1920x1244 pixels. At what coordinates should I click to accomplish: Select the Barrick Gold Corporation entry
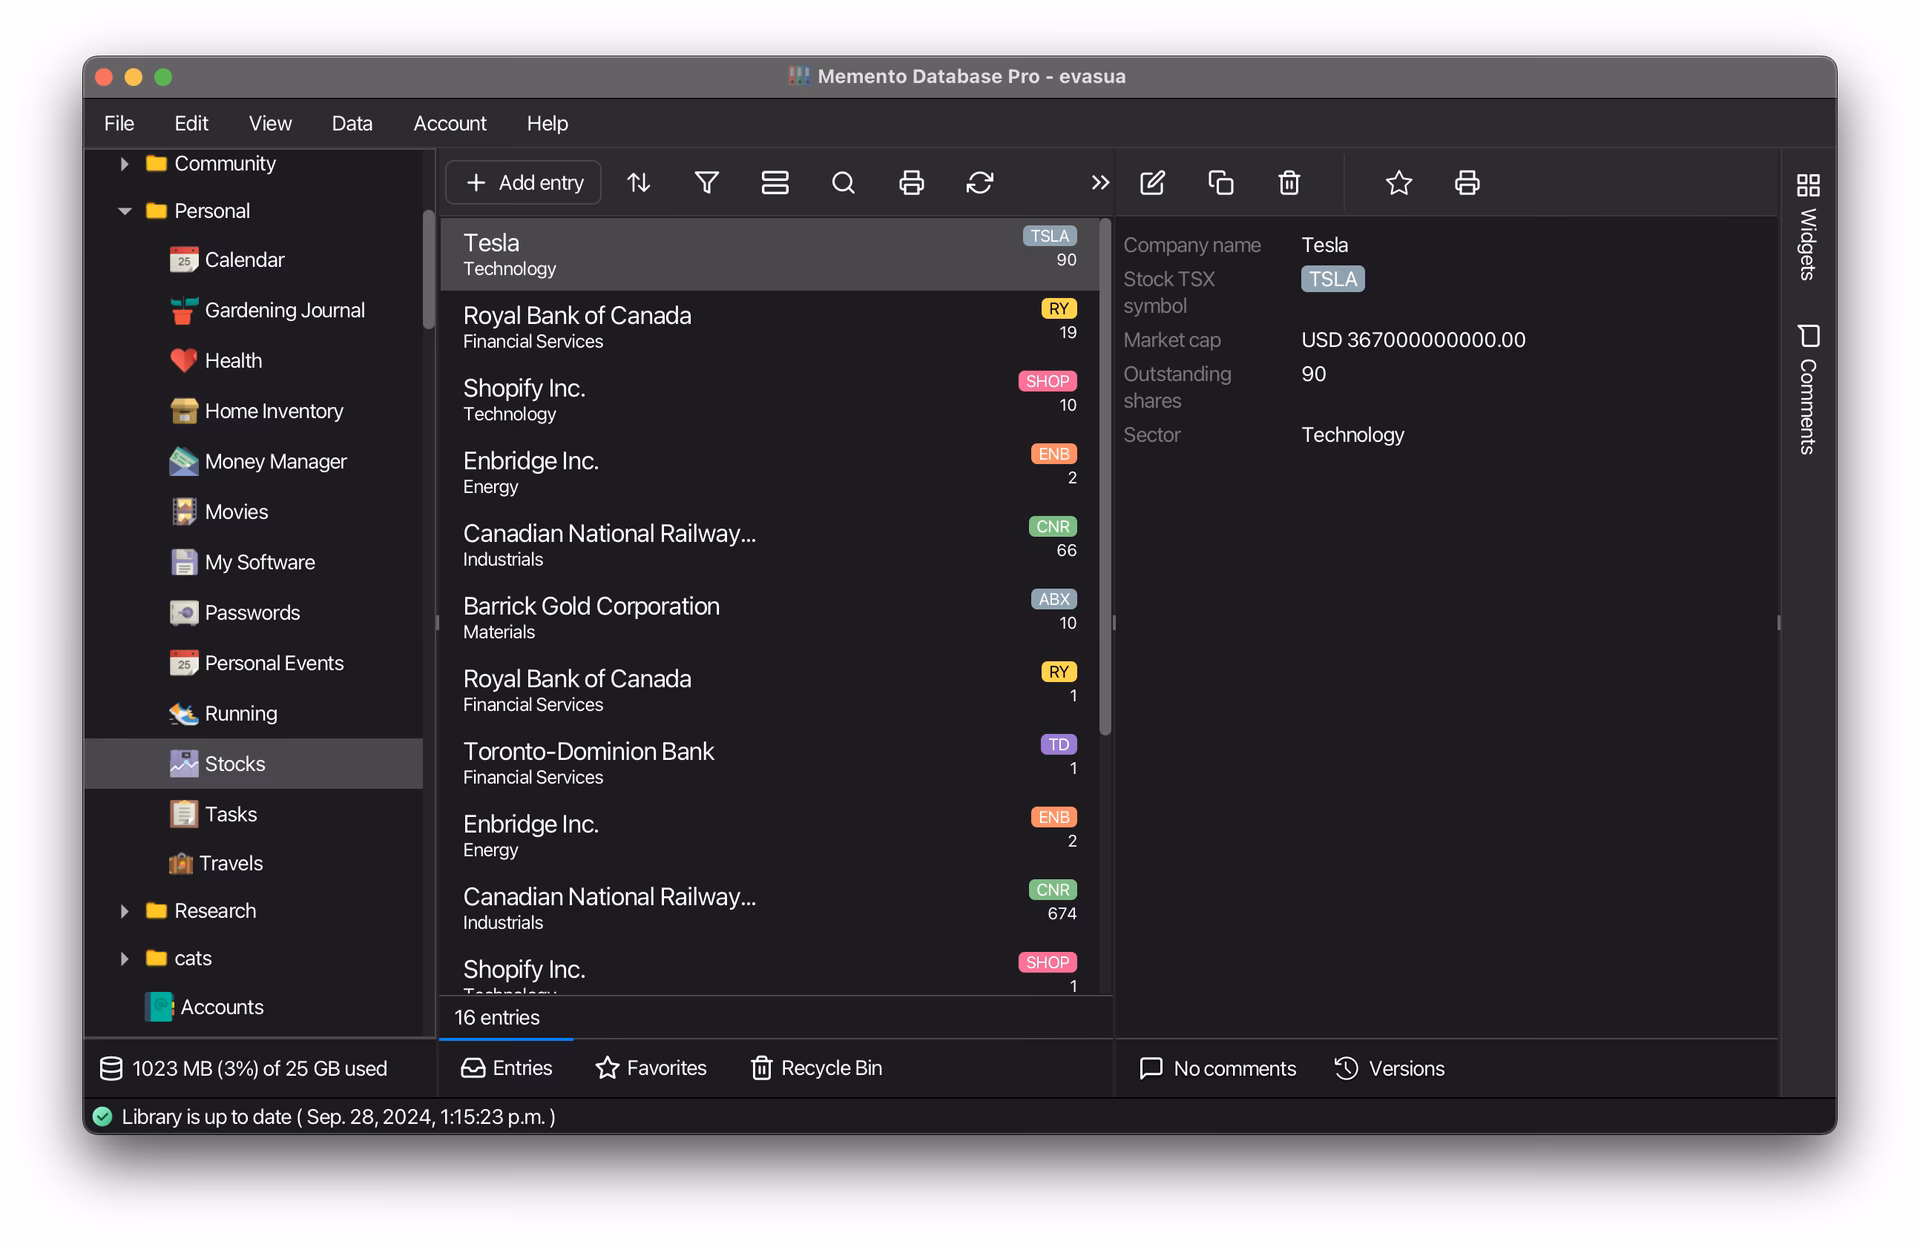pyautogui.click(x=770, y=618)
